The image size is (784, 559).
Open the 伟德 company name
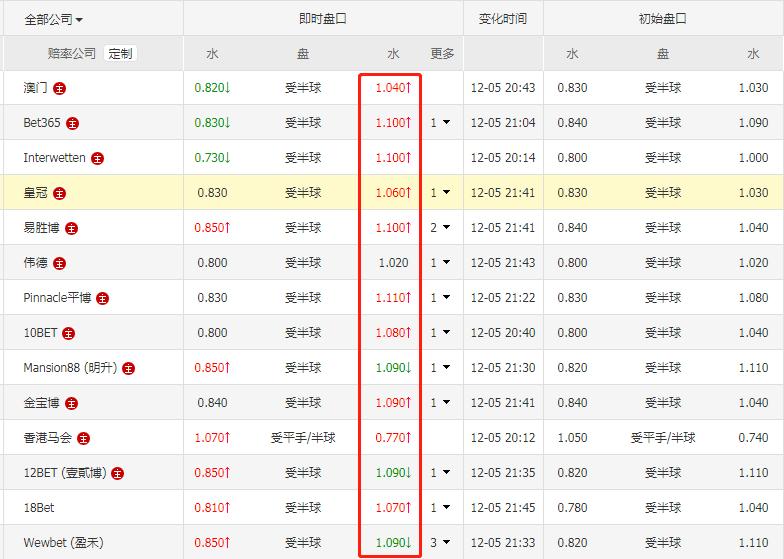point(36,262)
